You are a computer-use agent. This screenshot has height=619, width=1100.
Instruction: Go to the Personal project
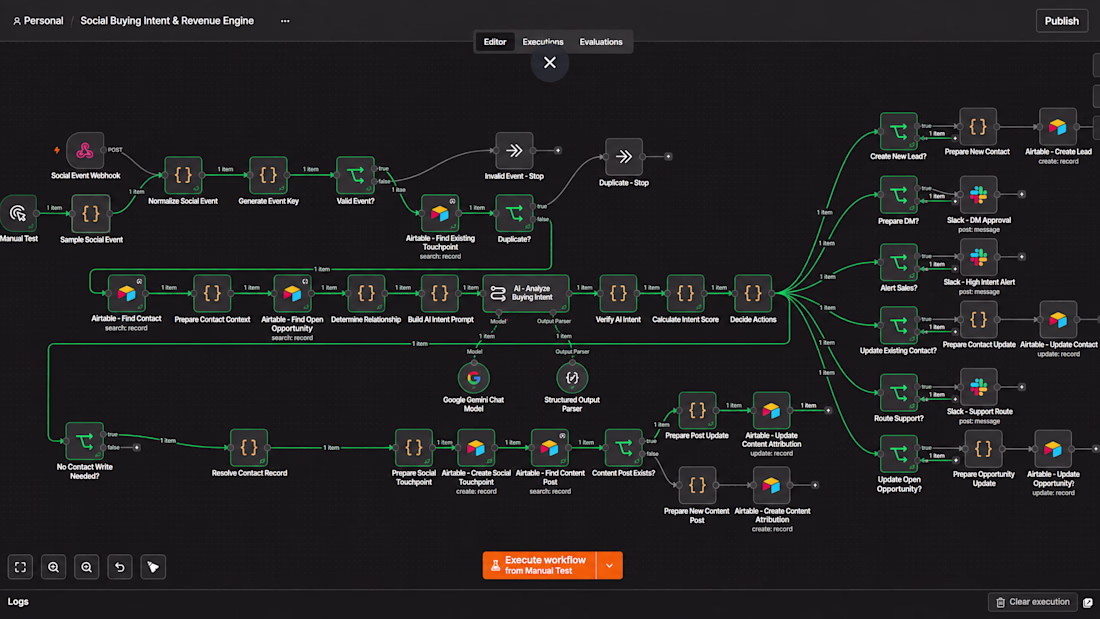39,21
